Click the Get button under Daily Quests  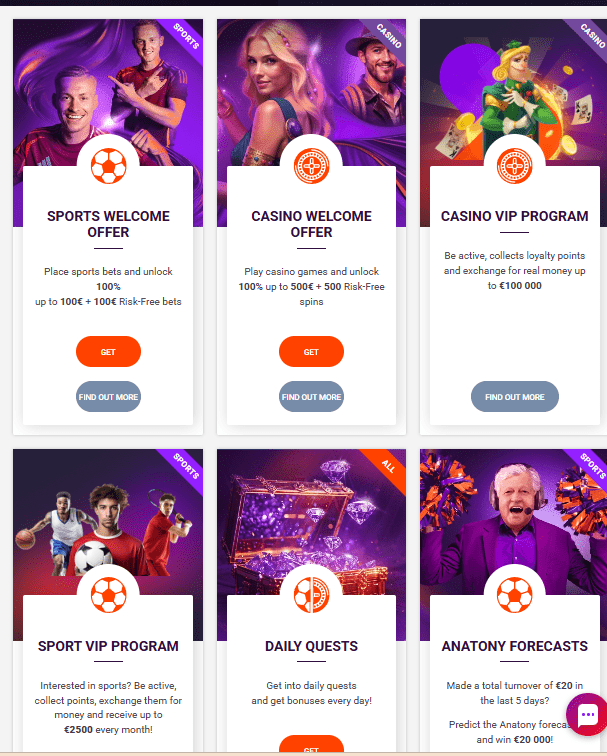[311, 745]
